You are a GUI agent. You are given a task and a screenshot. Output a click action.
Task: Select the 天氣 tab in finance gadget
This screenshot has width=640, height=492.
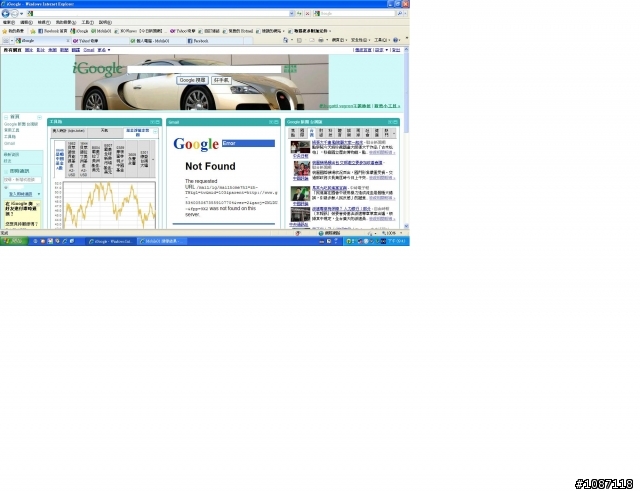pos(104,131)
